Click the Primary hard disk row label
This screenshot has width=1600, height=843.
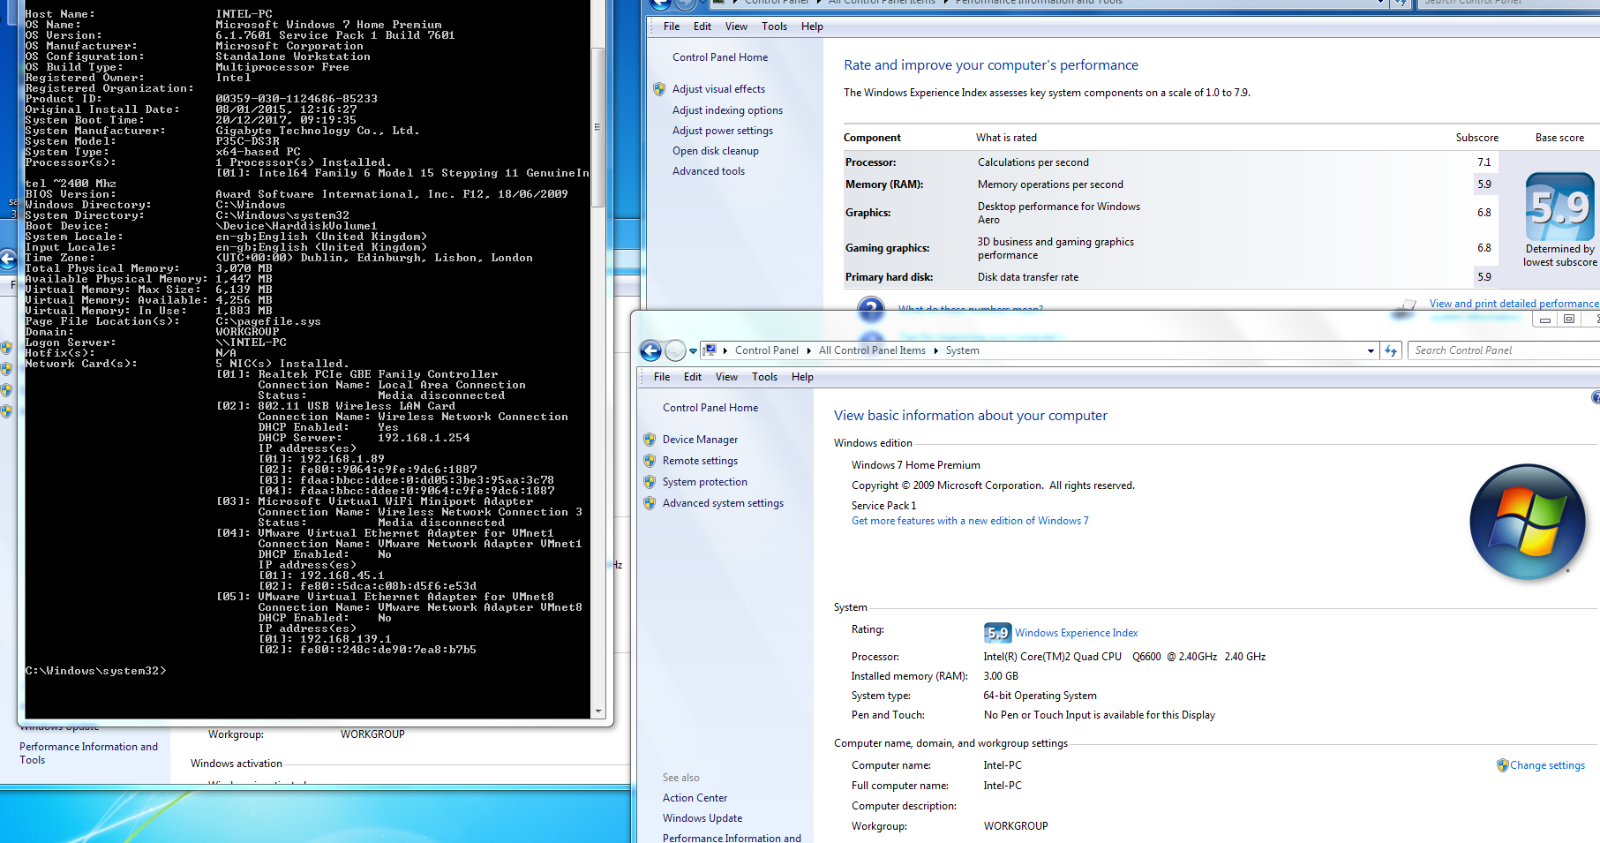click(x=889, y=277)
